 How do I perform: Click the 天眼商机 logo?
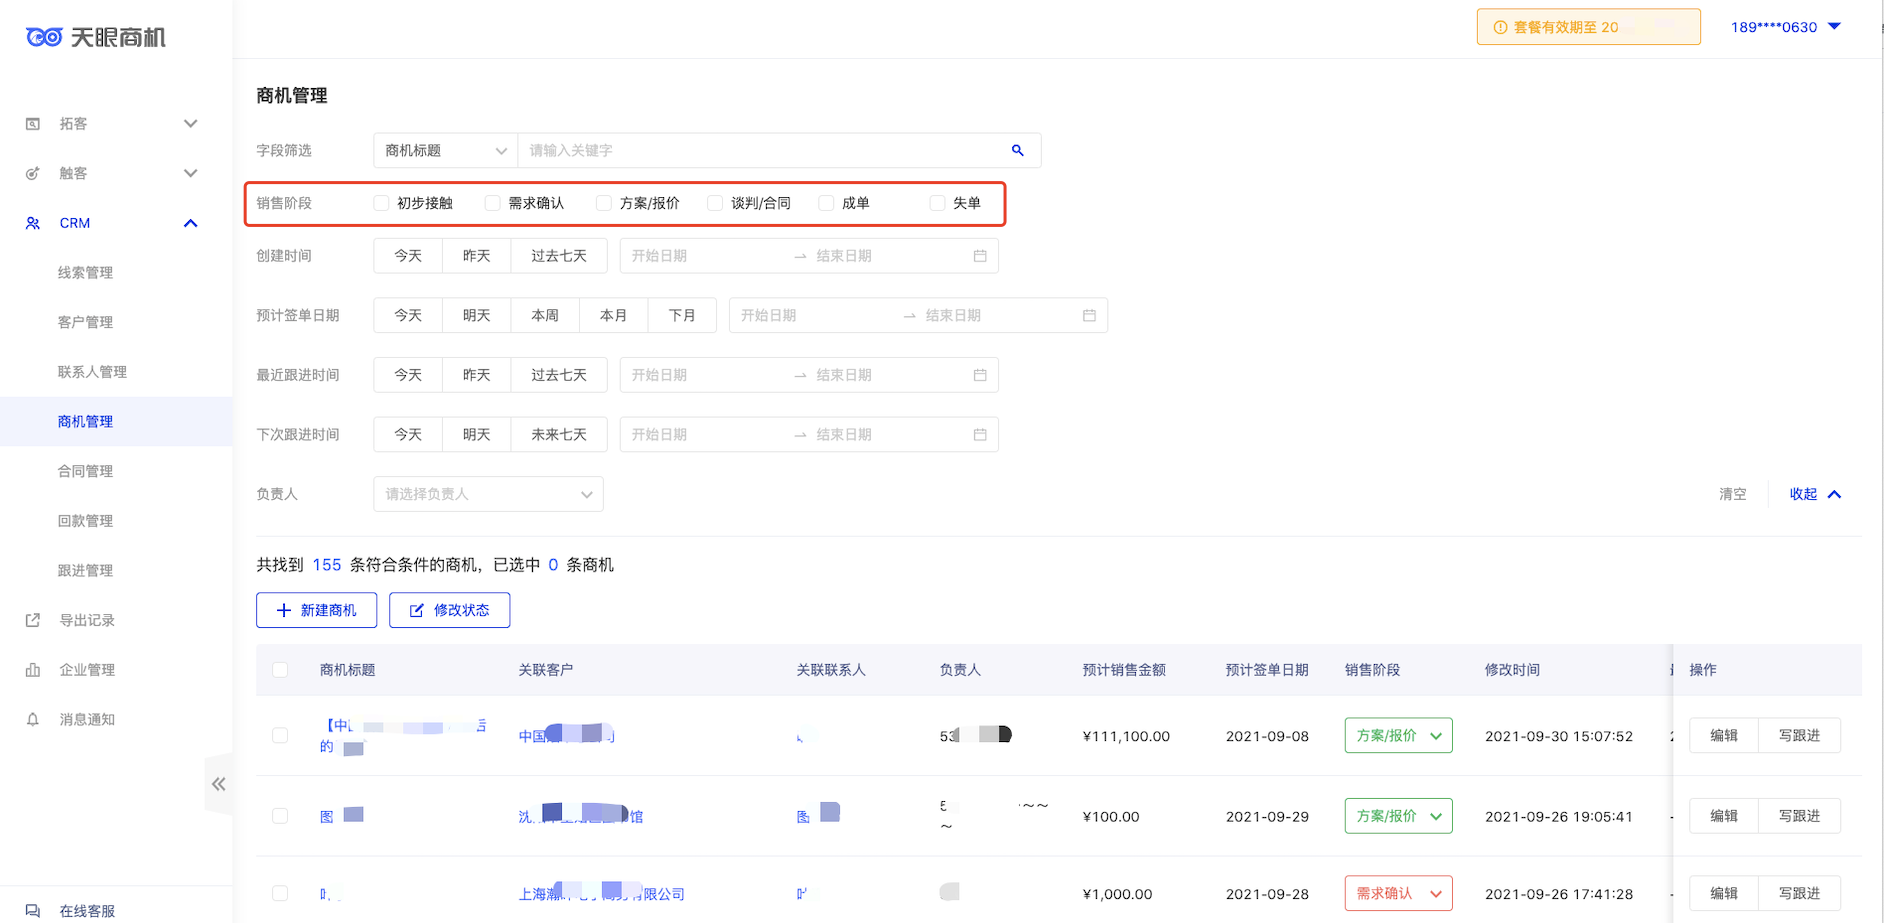click(96, 37)
